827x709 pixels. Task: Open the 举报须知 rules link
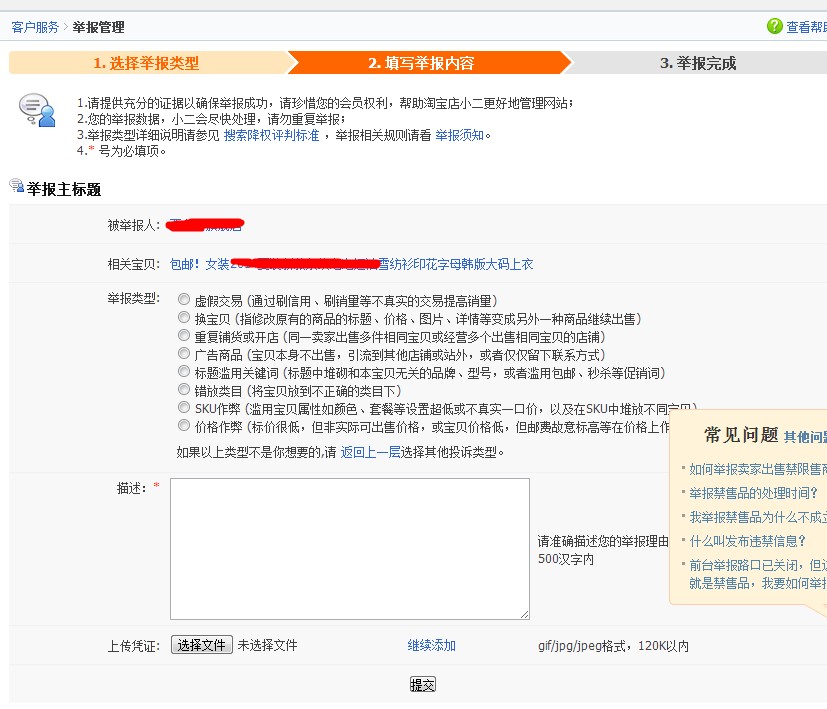click(x=460, y=135)
